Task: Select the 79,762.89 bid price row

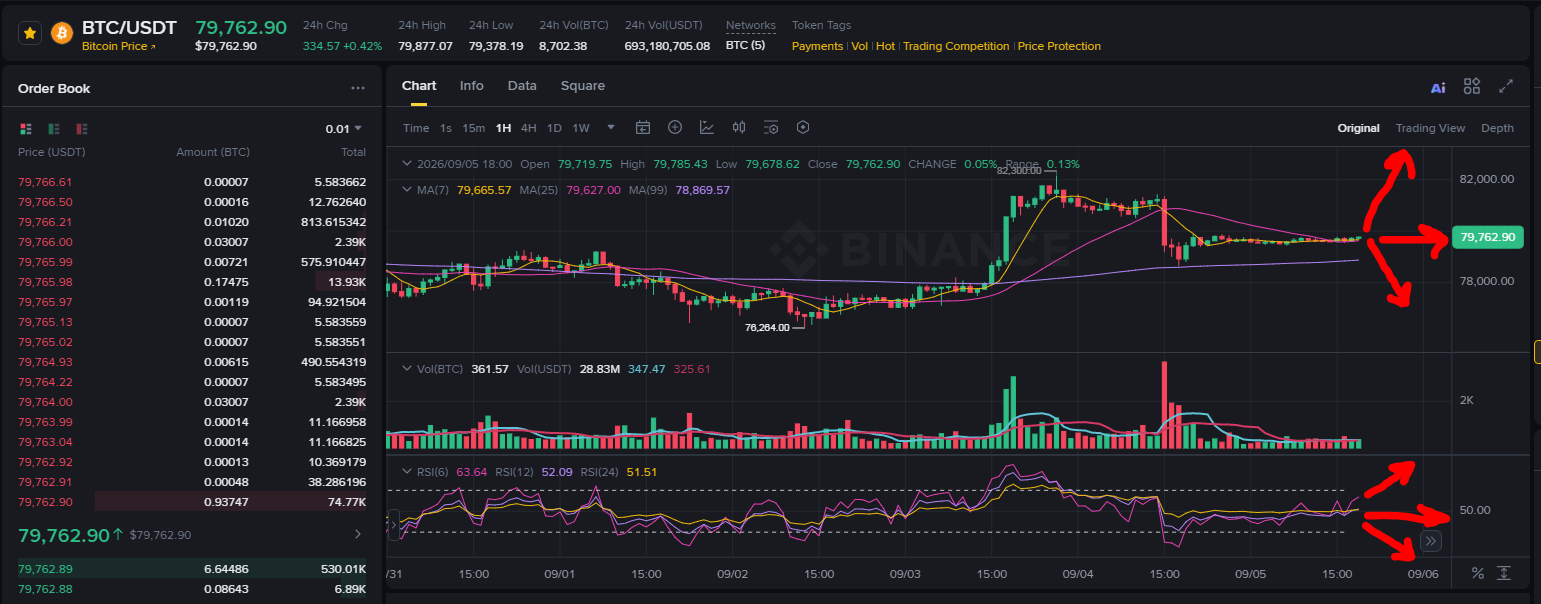Action: click(x=192, y=569)
